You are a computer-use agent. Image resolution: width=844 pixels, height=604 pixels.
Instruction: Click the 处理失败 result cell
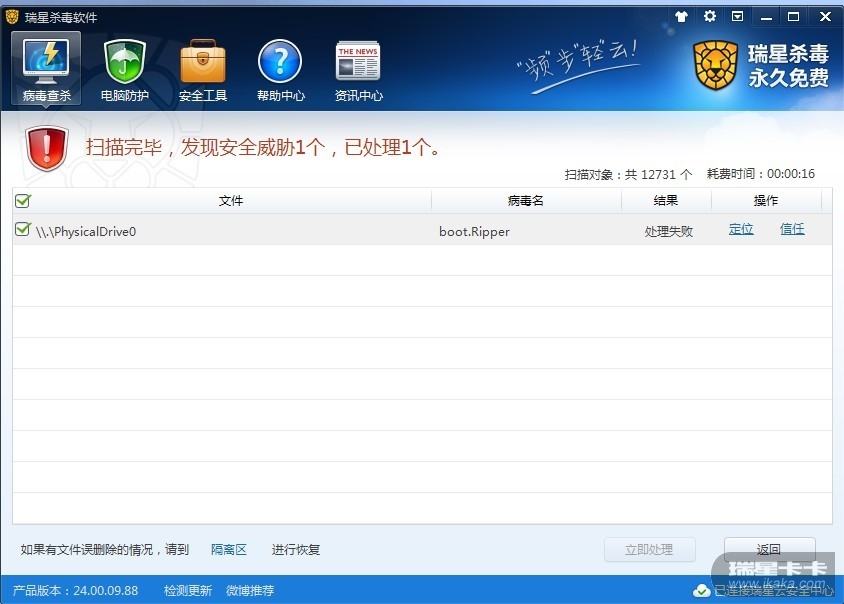(669, 231)
